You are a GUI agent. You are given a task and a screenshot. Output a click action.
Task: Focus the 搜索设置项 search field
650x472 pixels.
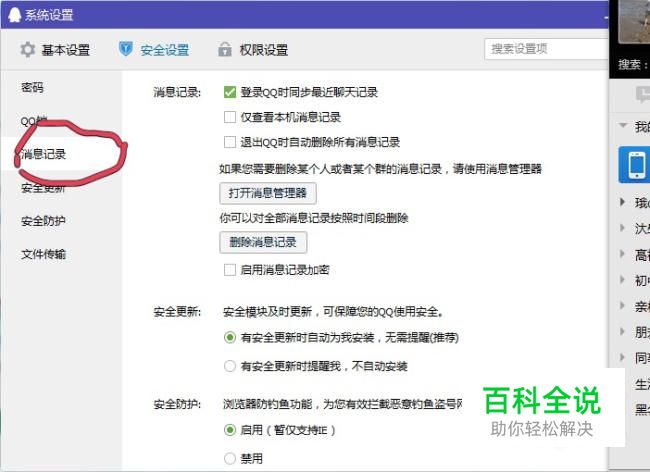tap(546, 49)
